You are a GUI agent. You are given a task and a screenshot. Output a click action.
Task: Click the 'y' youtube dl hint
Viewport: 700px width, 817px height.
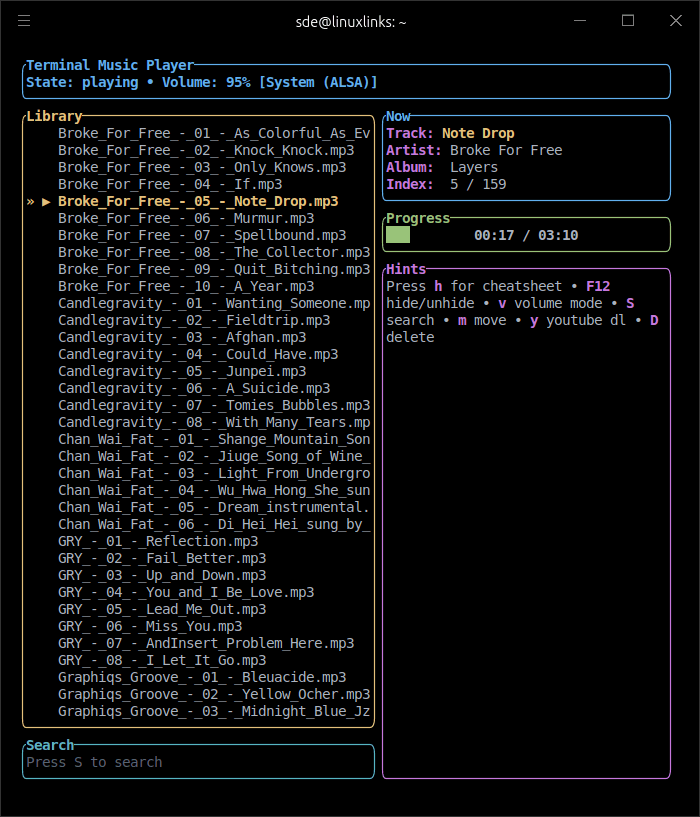click(x=534, y=320)
